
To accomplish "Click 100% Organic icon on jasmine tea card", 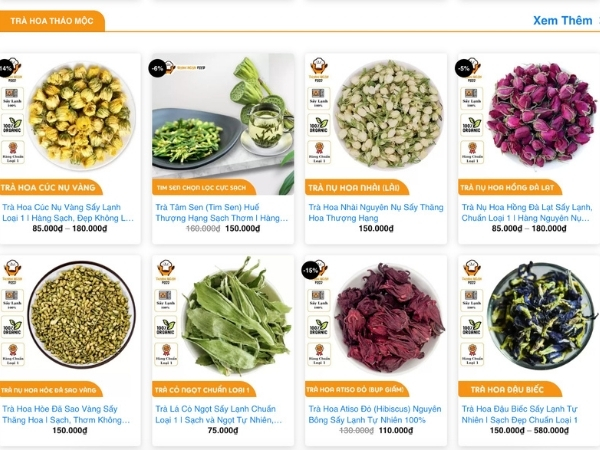I will [x=319, y=125].
